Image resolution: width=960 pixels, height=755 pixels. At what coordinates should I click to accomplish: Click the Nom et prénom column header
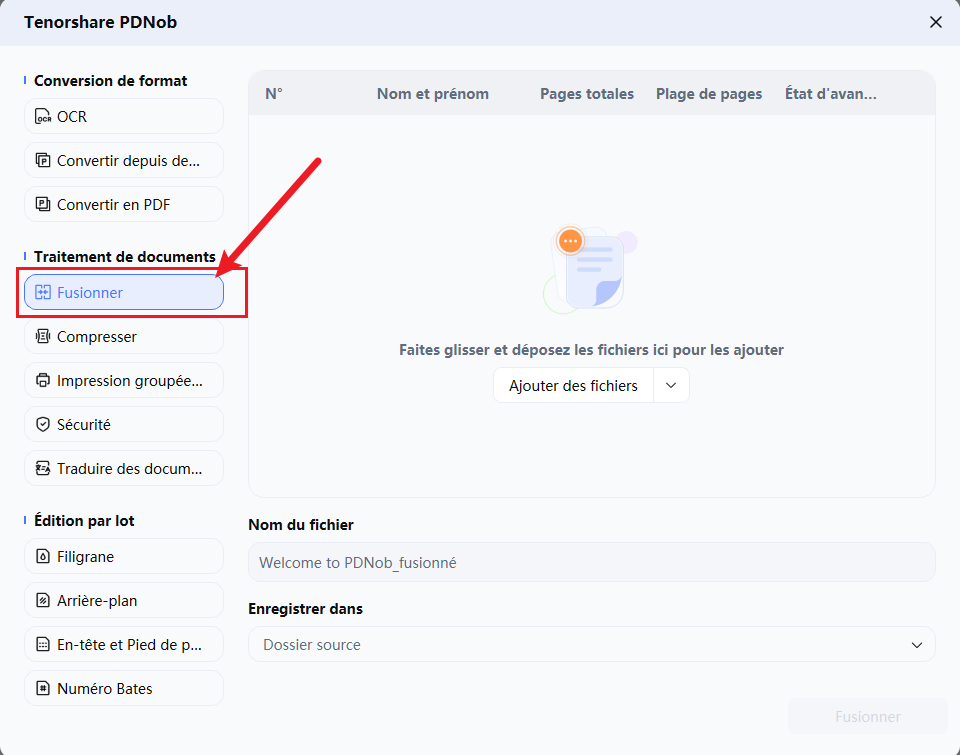pyautogui.click(x=433, y=94)
